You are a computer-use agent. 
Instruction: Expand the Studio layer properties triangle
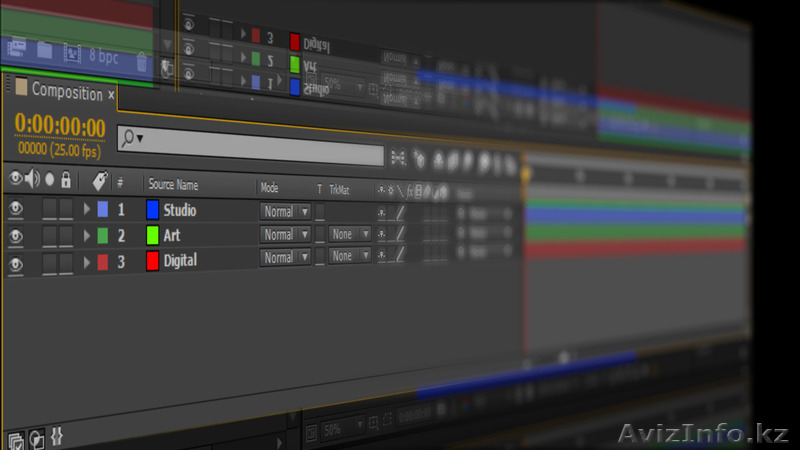coord(87,211)
